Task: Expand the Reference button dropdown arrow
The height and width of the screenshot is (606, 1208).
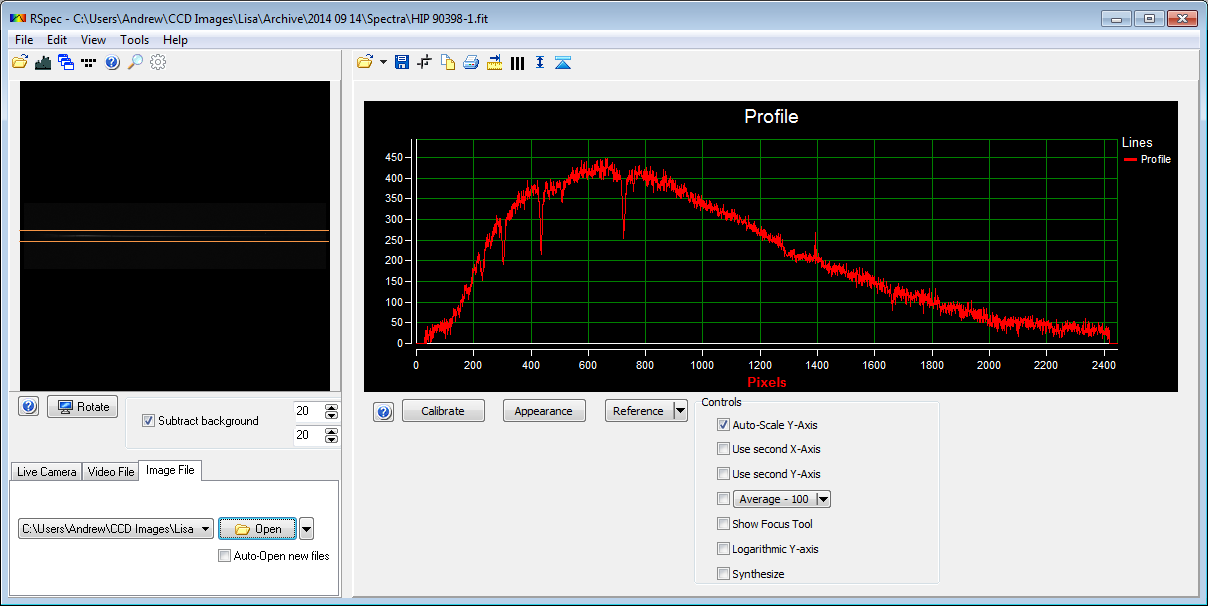Action: pos(681,411)
